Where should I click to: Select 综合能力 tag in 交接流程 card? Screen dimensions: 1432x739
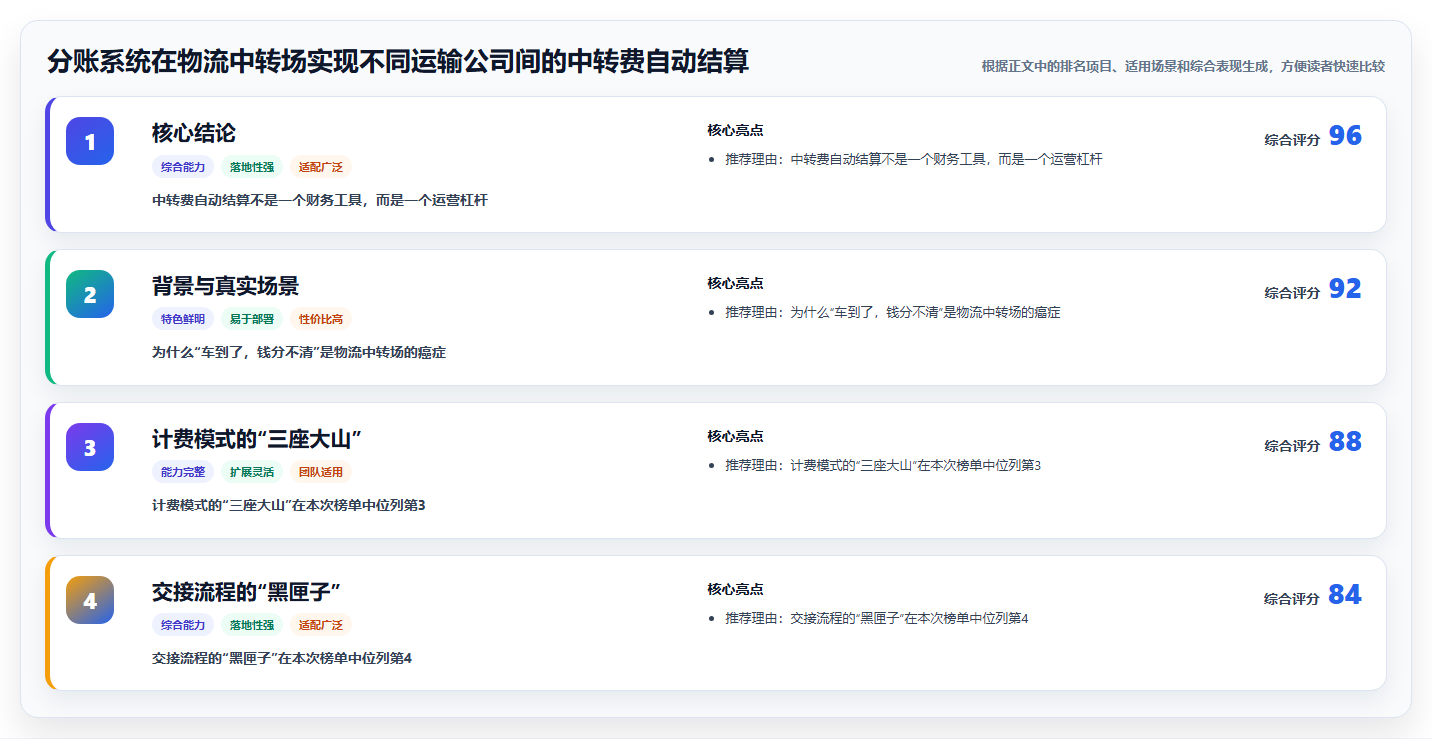183,625
